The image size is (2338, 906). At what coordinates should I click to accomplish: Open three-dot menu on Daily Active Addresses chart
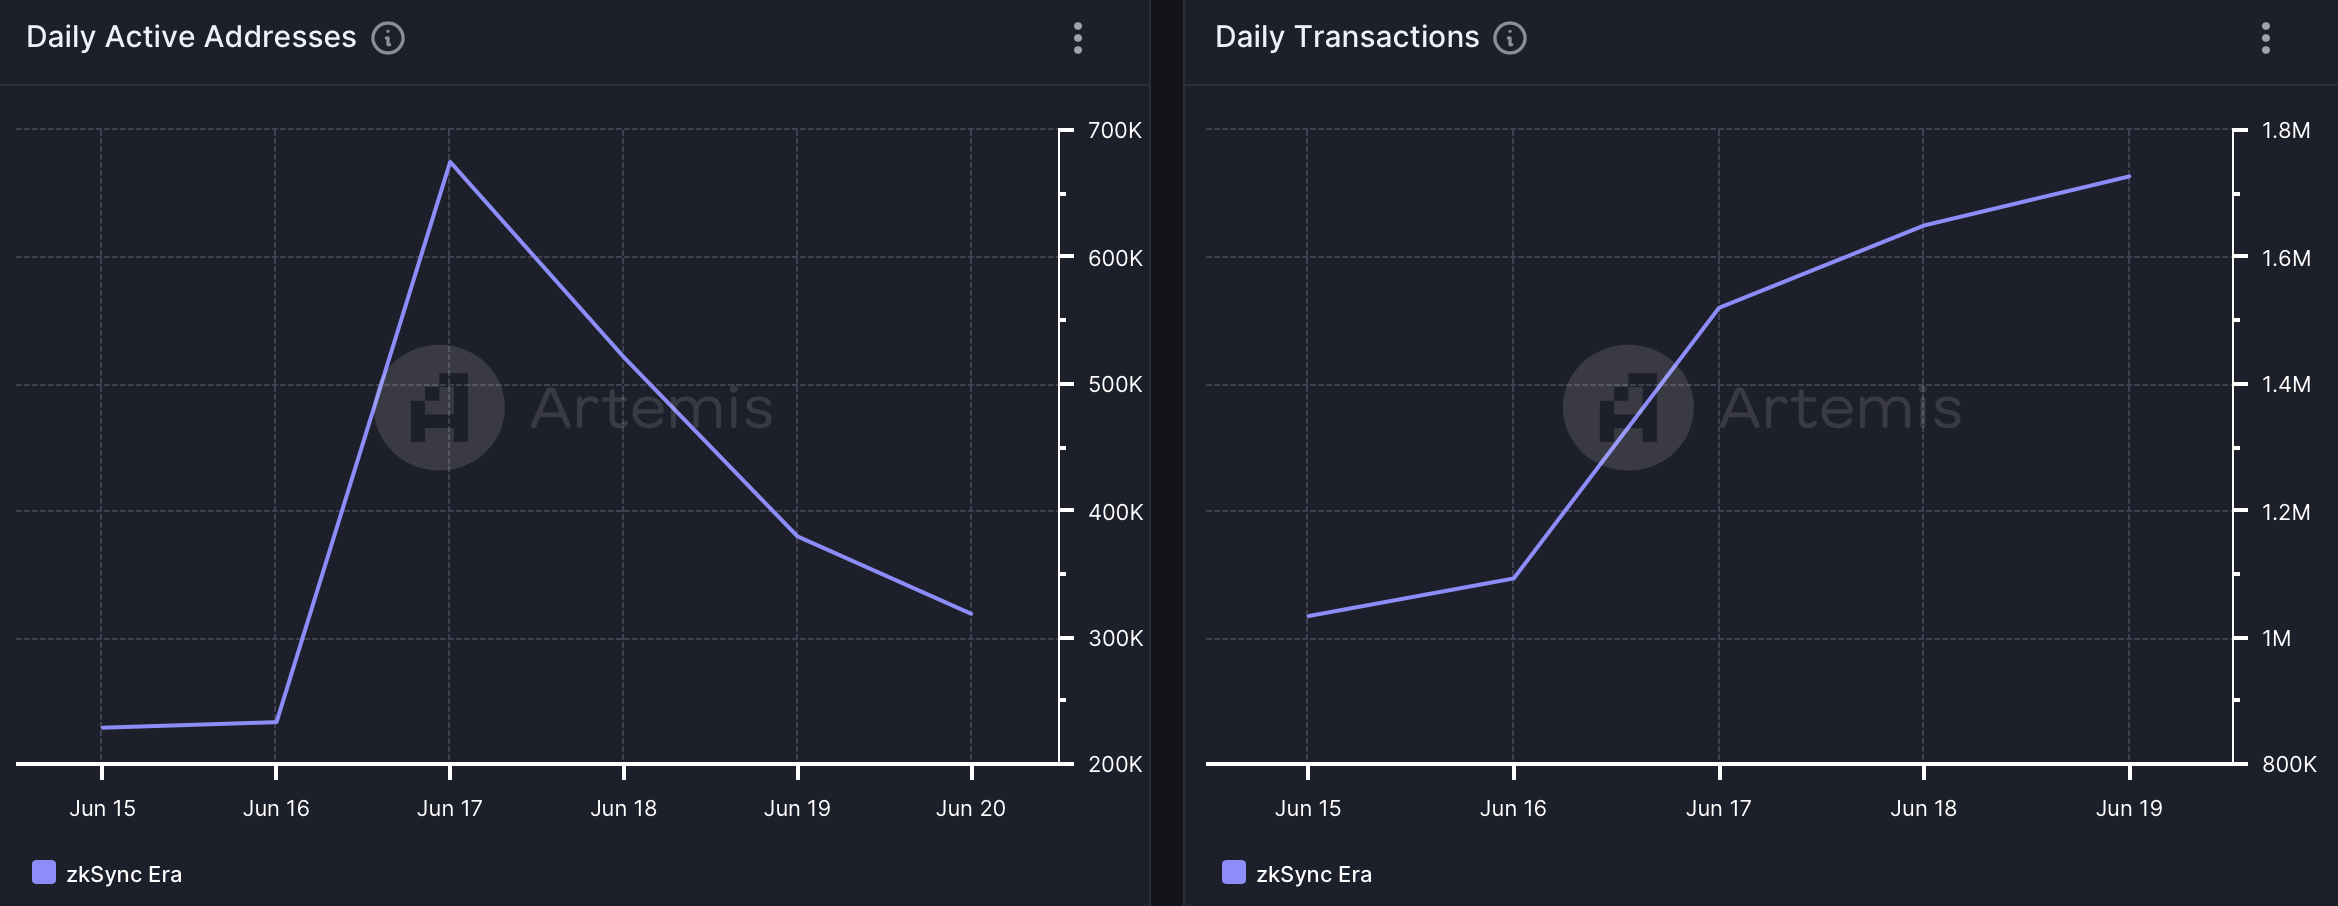click(1078, 38)
